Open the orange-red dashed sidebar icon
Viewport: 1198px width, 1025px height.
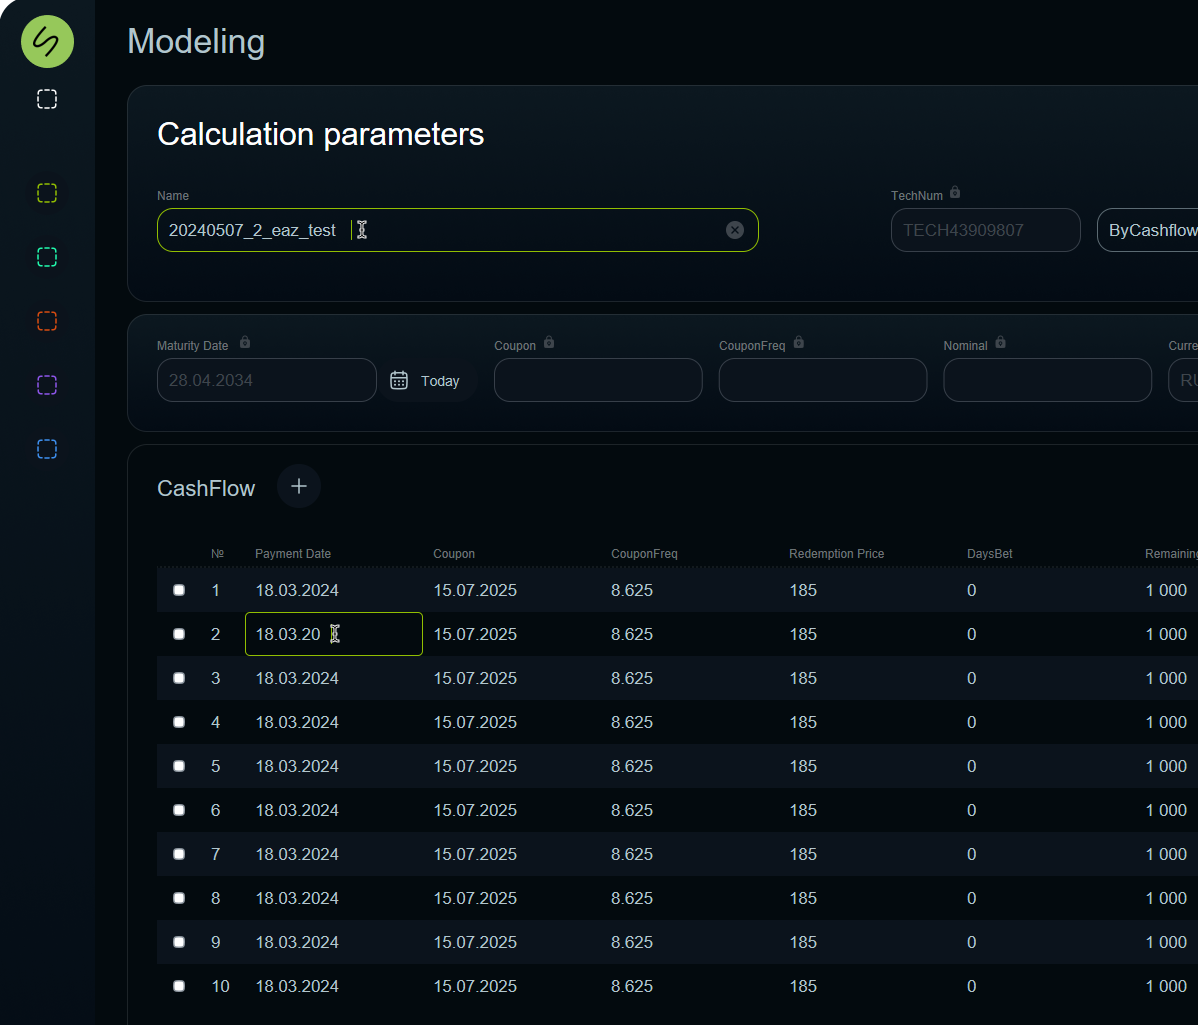[x=47, y=321]
